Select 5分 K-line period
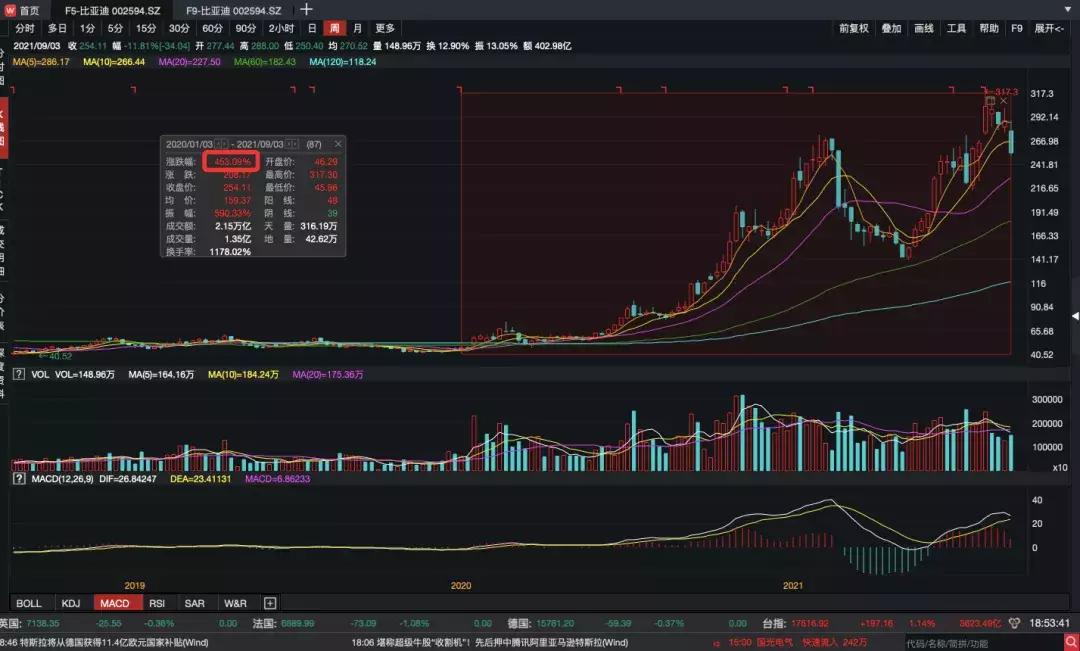The image size is (1080, 651). [x=115, y=28]
